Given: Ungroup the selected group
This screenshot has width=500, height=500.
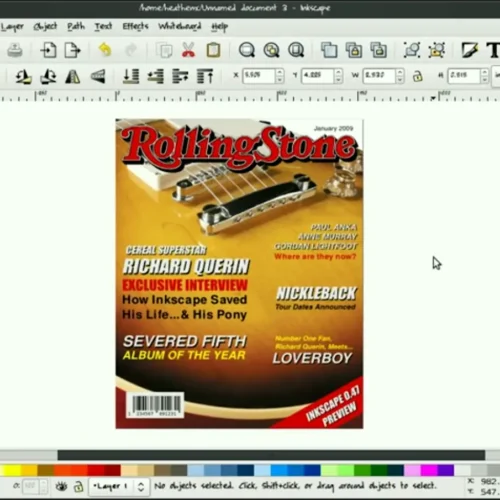Looking at the screenshot, I should click(x=437, y=50).
